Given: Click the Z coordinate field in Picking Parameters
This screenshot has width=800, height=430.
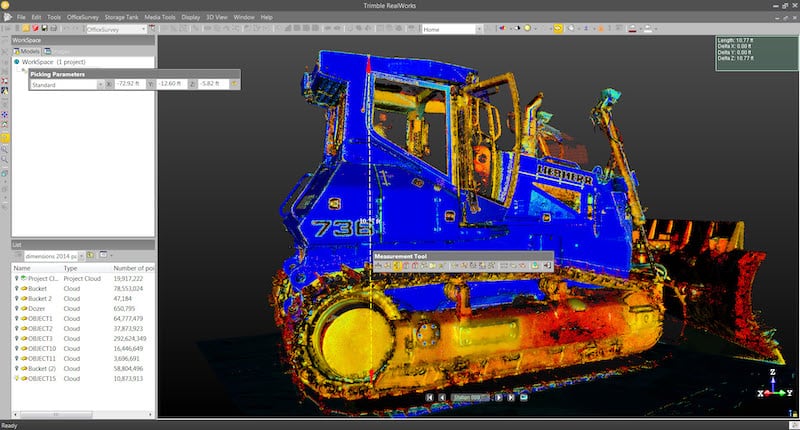Looking at the screenshot, I should coord(212,84).
